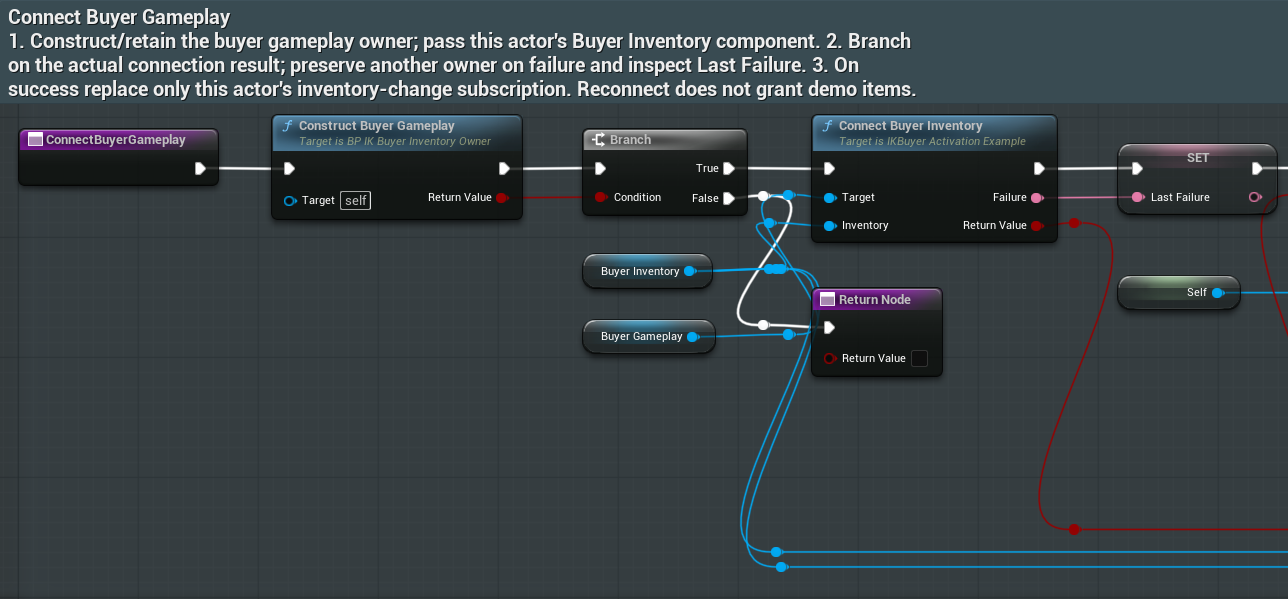The width and height of the screenshot is (1288, 599).
Task: Click the 'Target is BP IK Buyer Inventory Owner' subtitle
Action: (395, 141)
